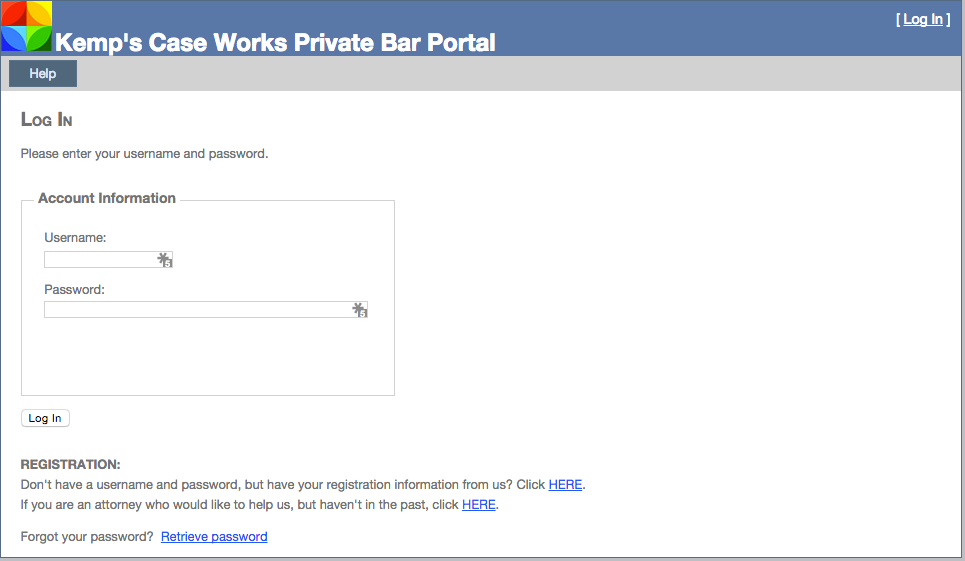Click HERE link for registration information

(565, 485)
